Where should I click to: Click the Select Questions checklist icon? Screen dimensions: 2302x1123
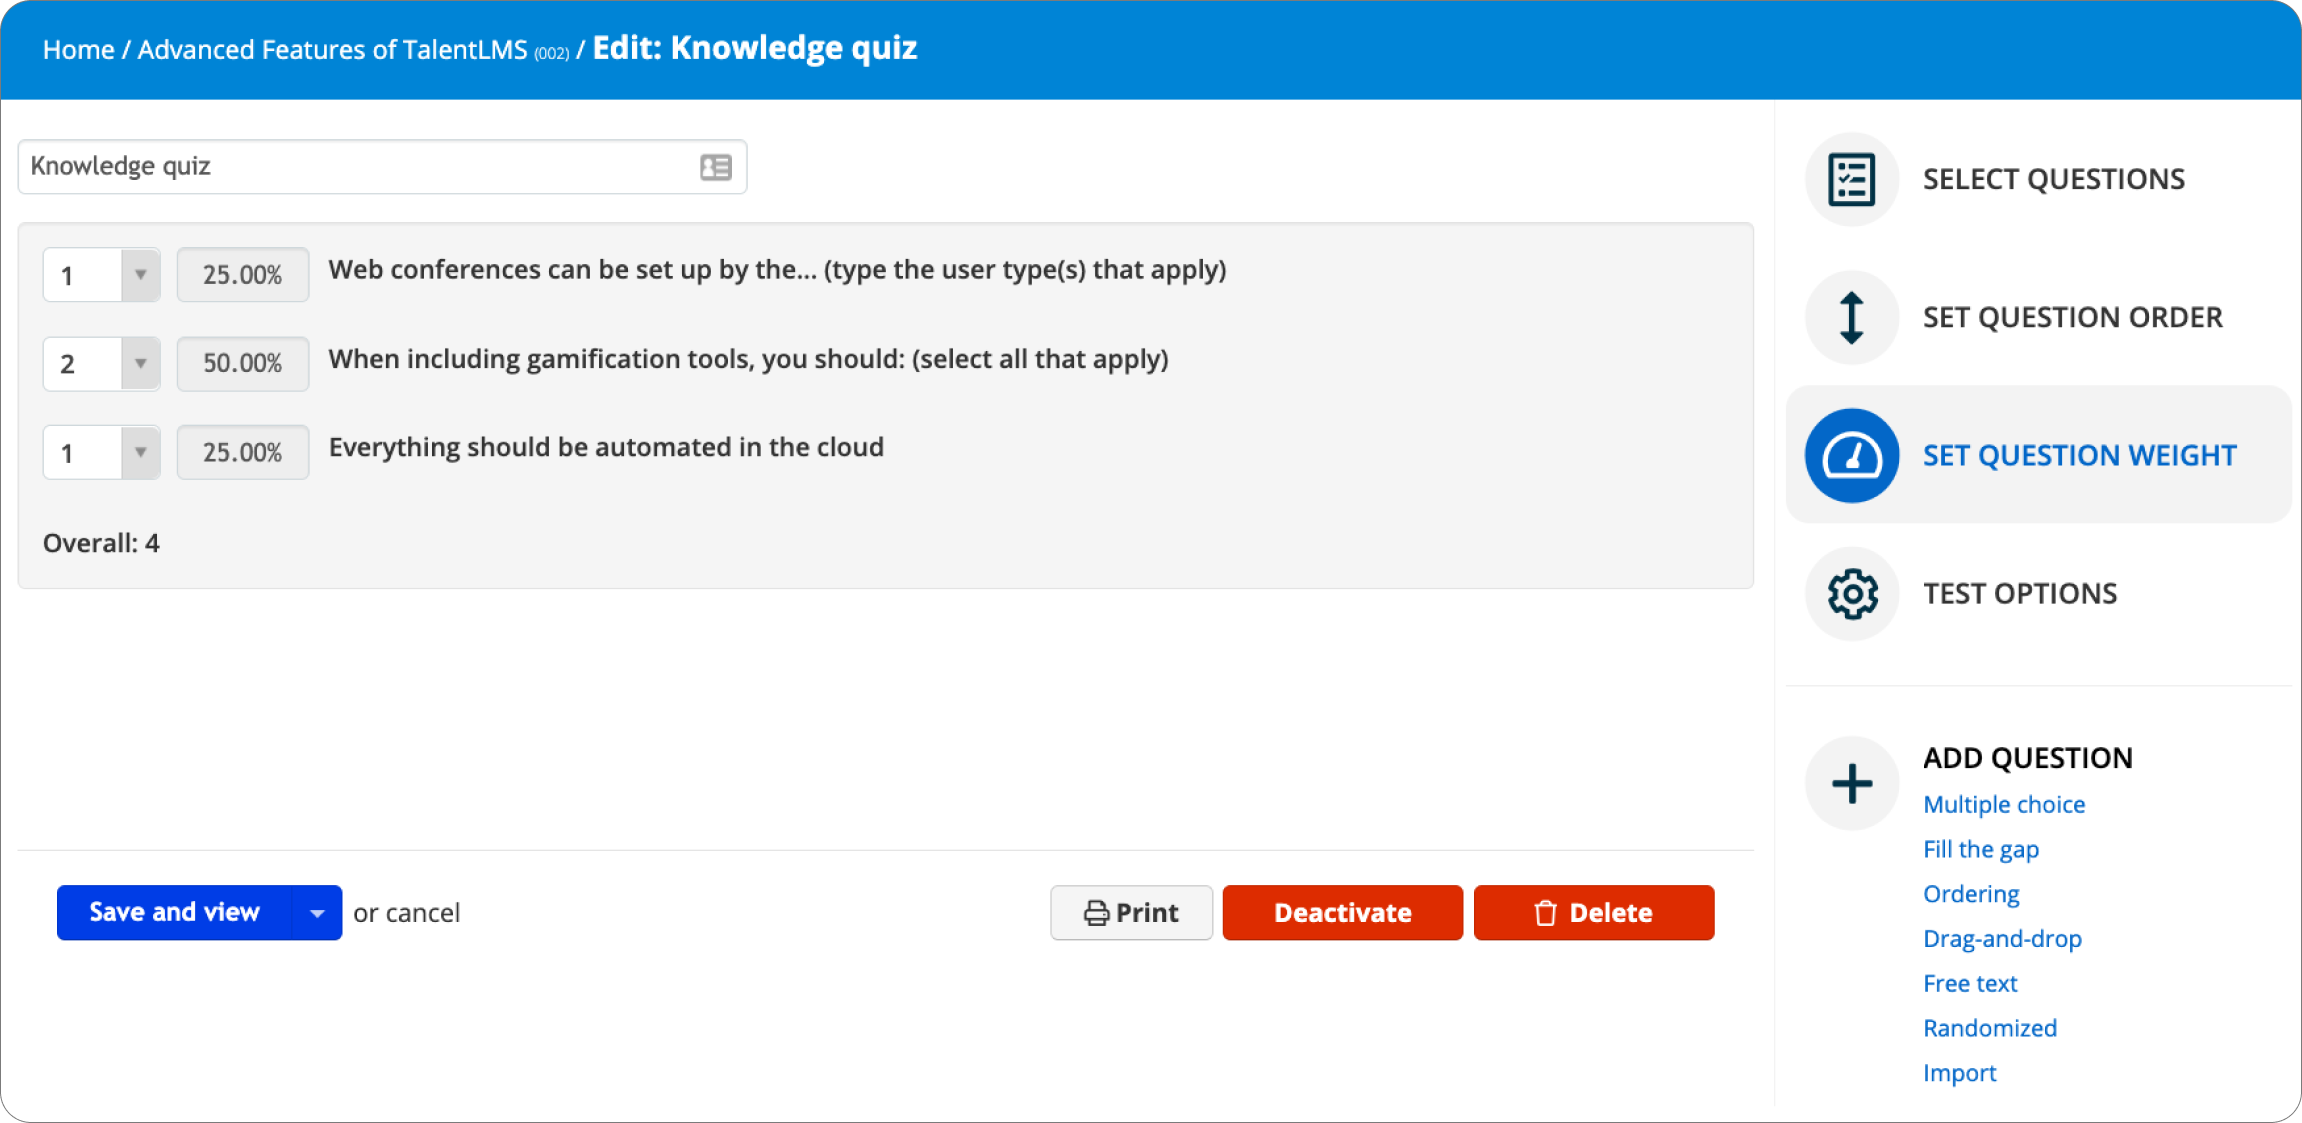tap(1851, 180)
